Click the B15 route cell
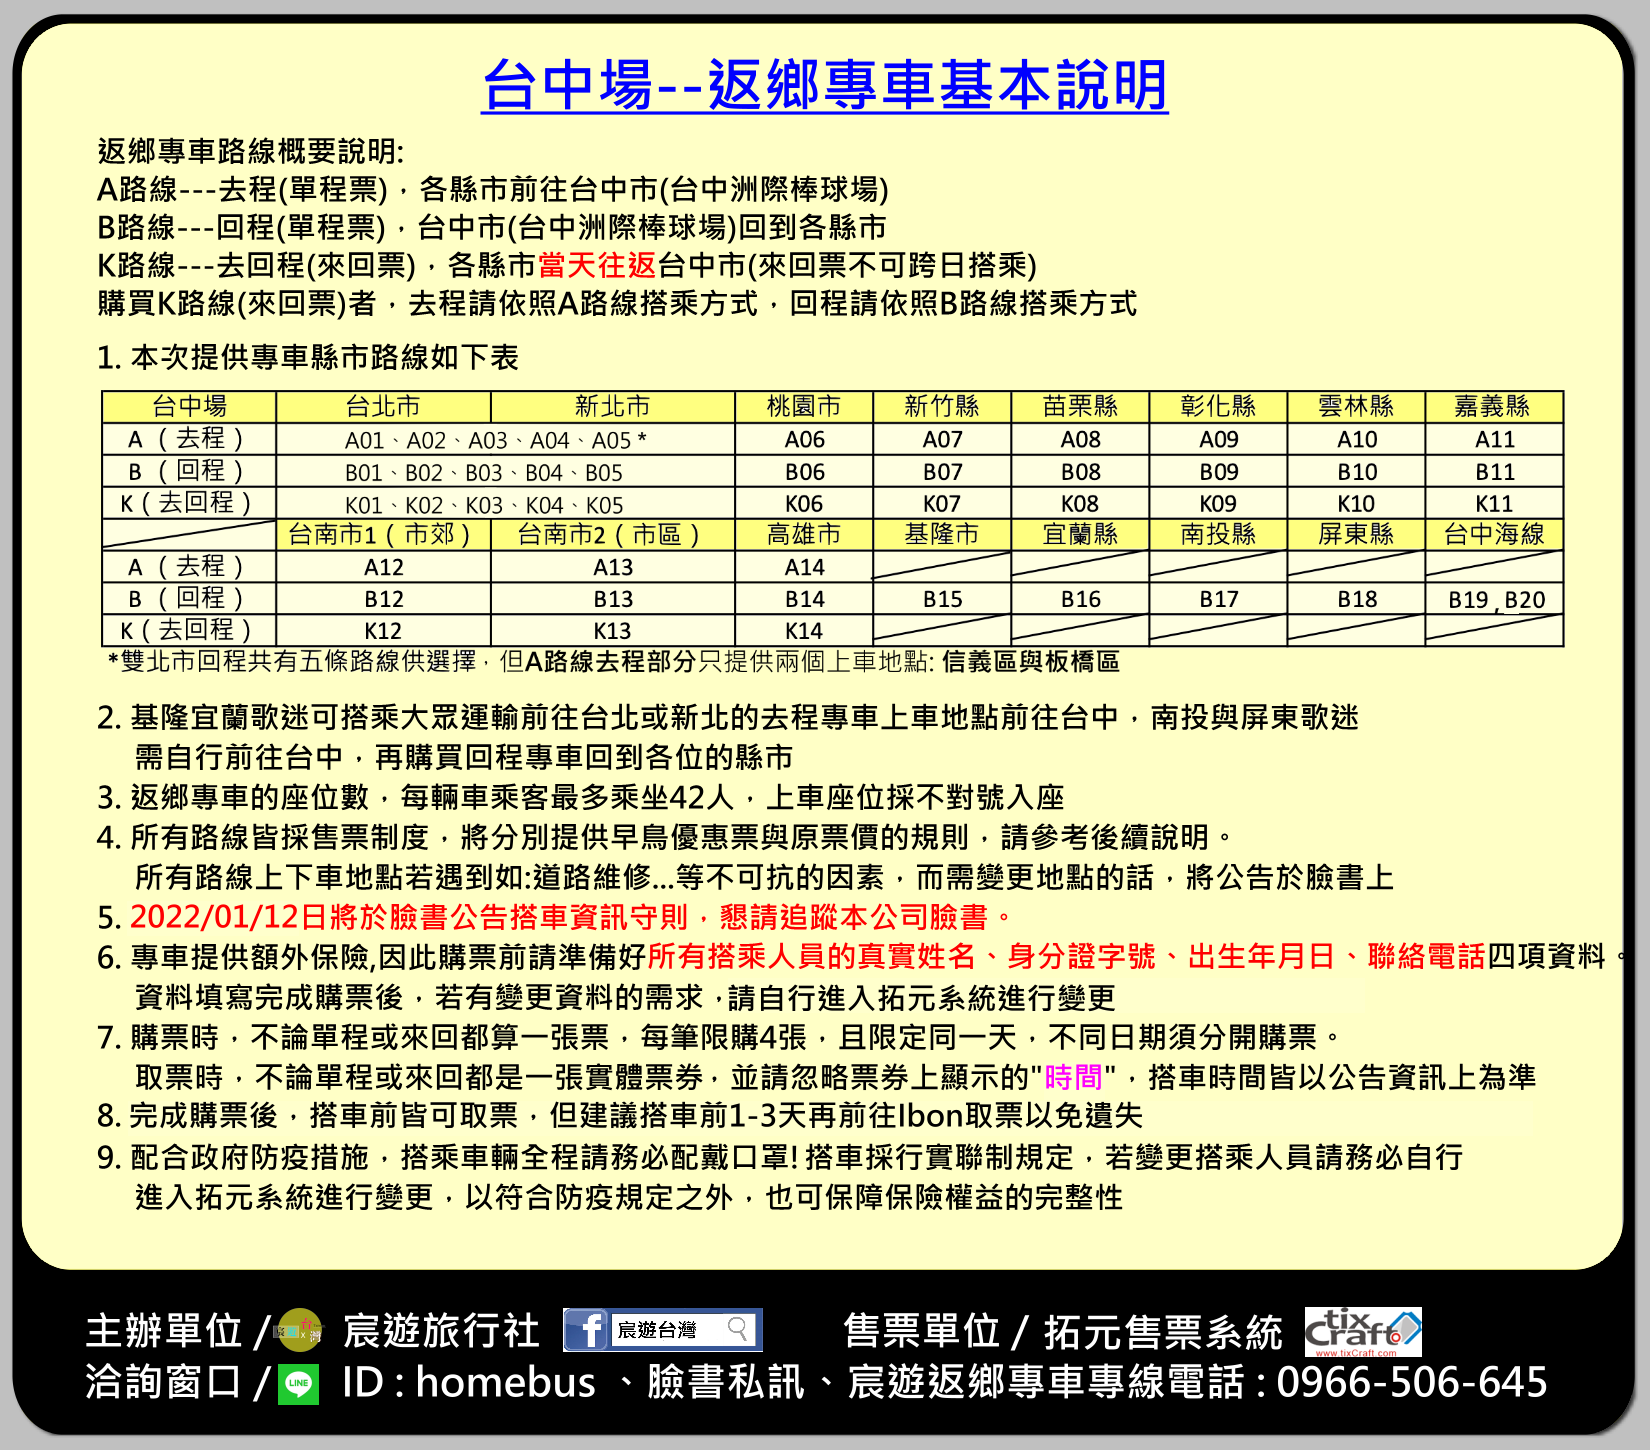The width and height of the screenshot is (1650, 1450). (x=942, y=599)
